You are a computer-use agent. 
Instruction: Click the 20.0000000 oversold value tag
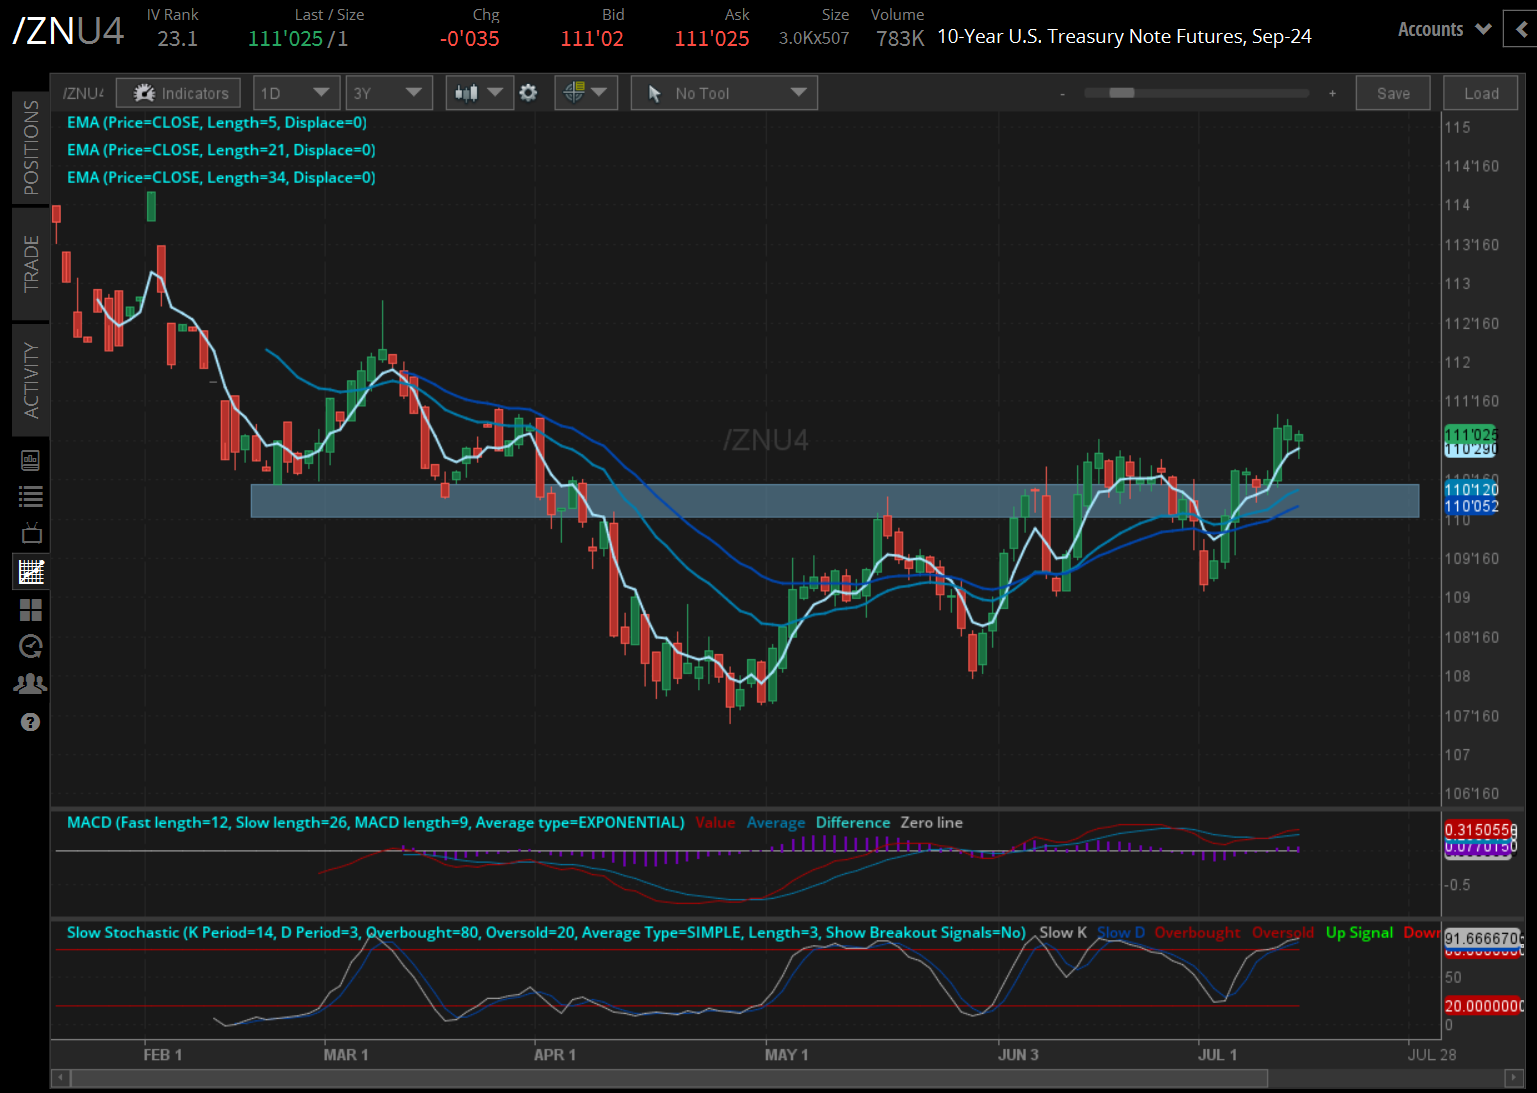tap(1483, 1006)
